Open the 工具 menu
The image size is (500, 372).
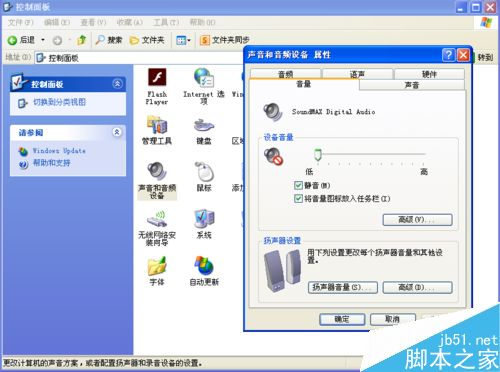(166, 22)
